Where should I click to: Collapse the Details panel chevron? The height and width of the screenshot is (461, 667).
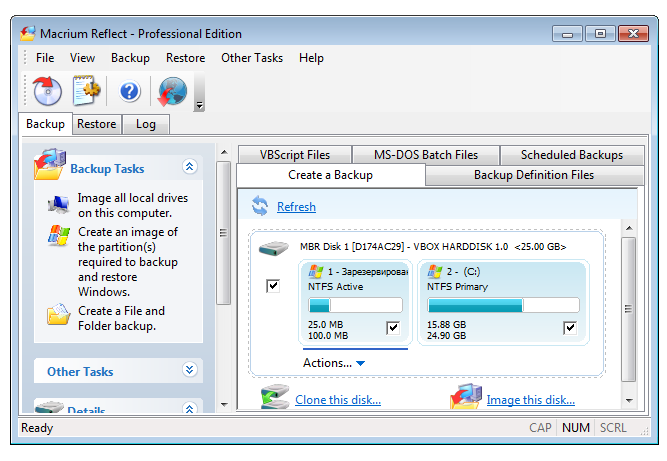tap(190, 408)
